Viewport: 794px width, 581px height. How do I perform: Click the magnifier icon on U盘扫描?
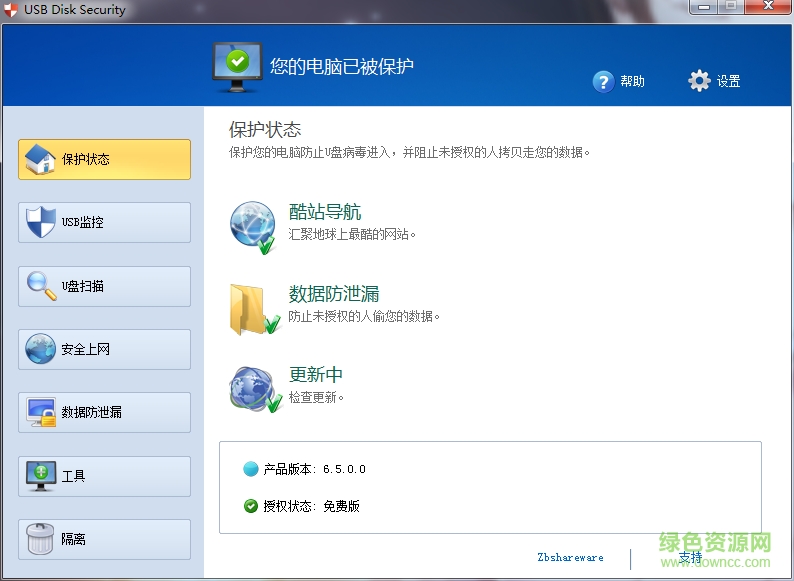(42, 286)
